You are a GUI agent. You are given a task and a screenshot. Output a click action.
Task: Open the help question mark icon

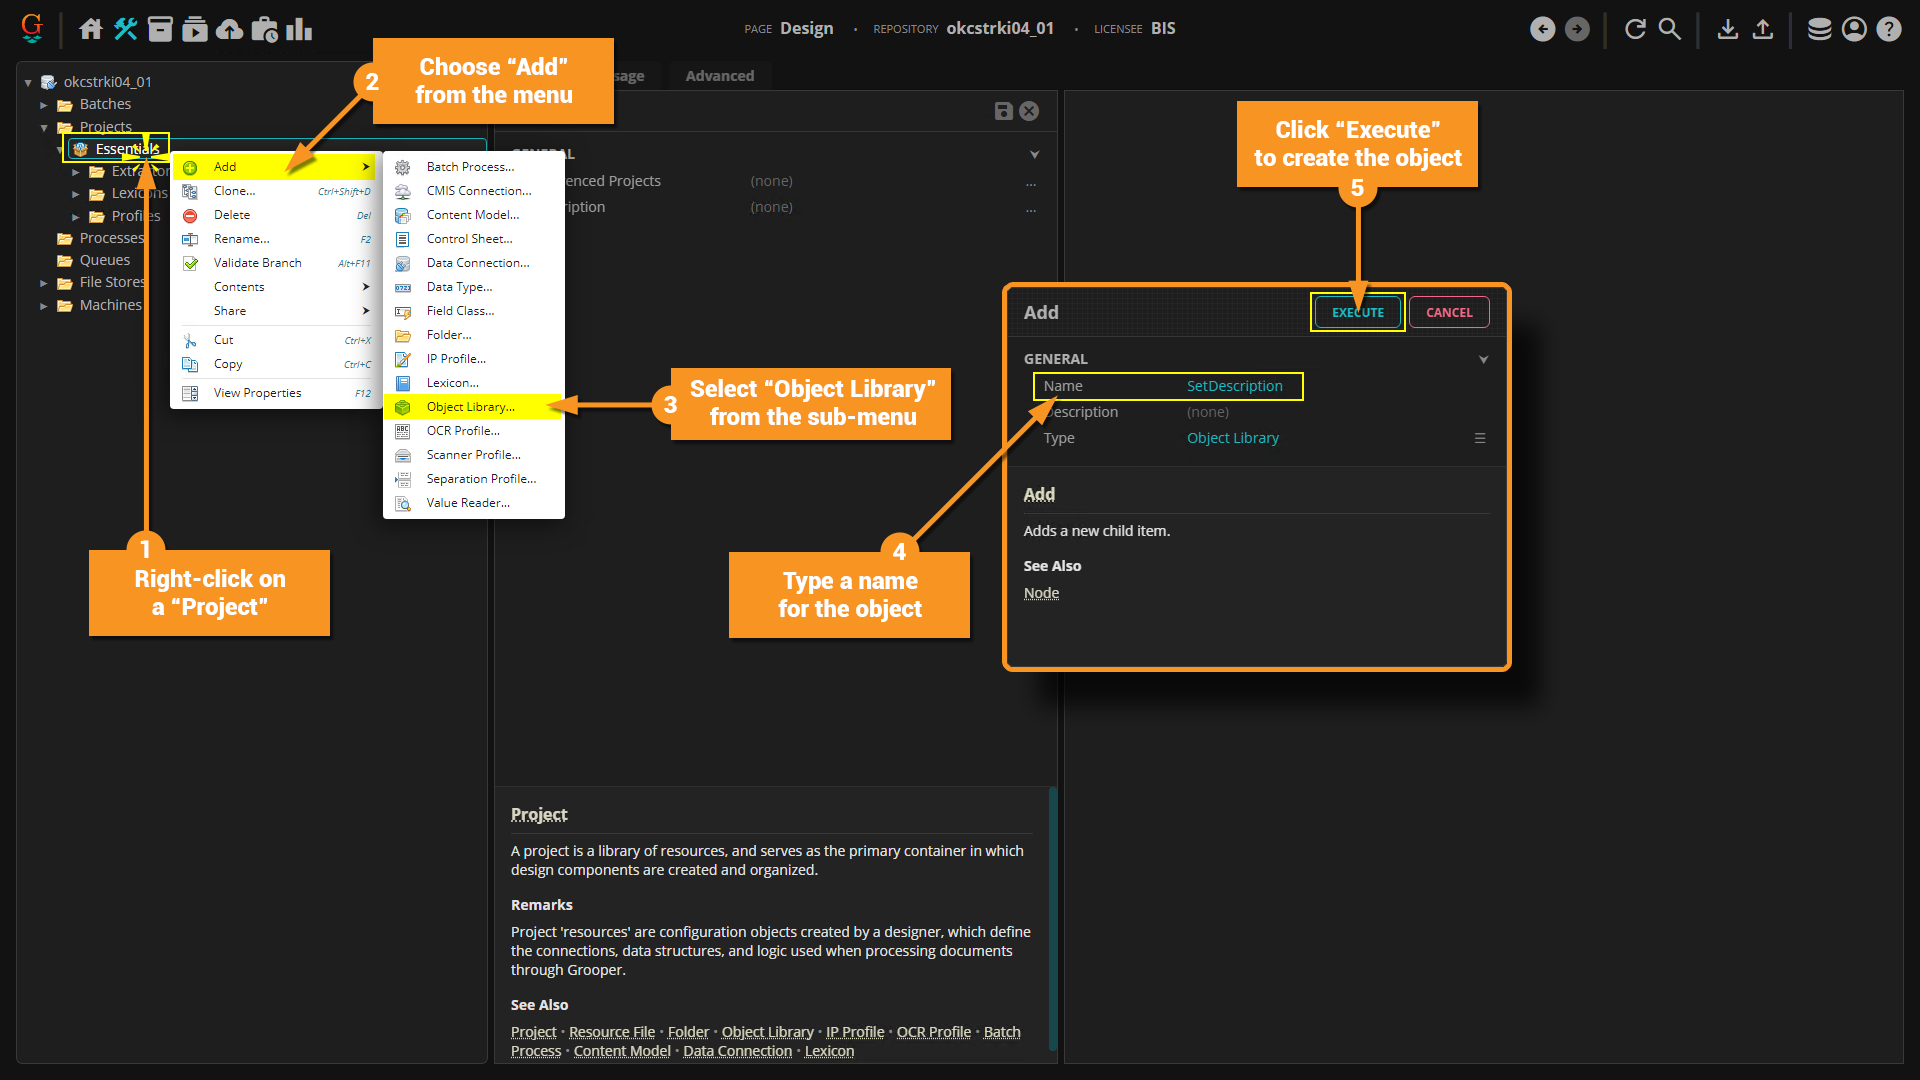click(1889, 29)
